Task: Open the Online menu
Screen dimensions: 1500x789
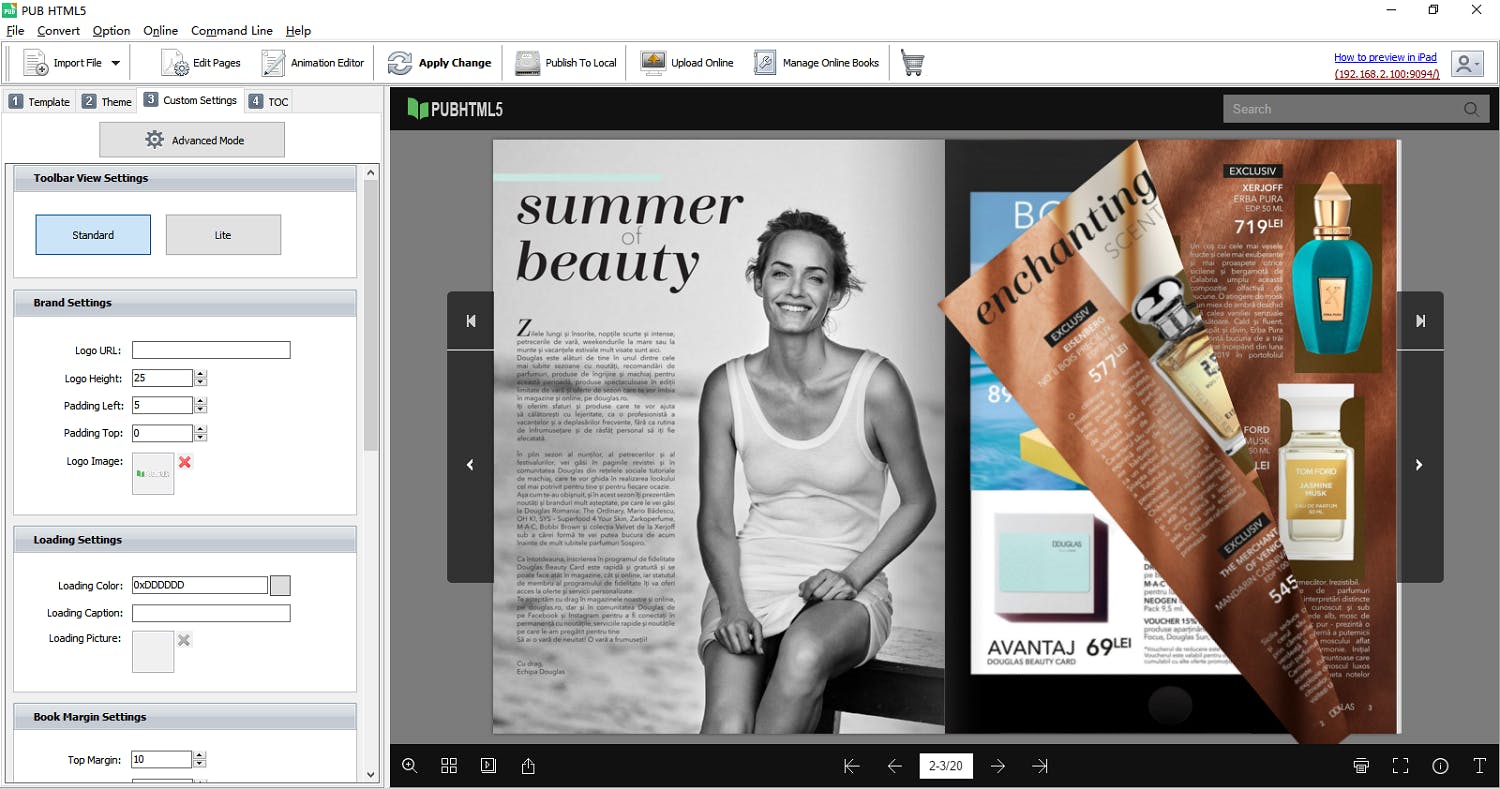Action: click(x=161, y=31)
